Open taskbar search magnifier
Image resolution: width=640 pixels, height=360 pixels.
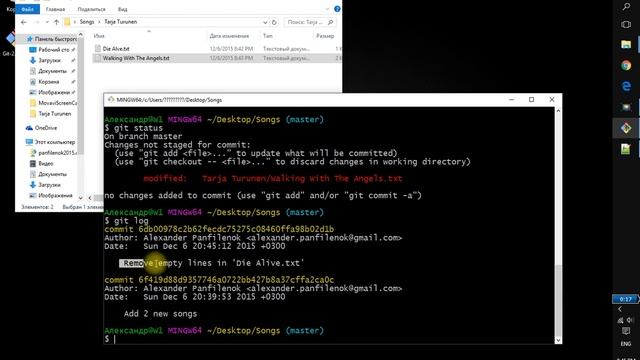(626, 6)
